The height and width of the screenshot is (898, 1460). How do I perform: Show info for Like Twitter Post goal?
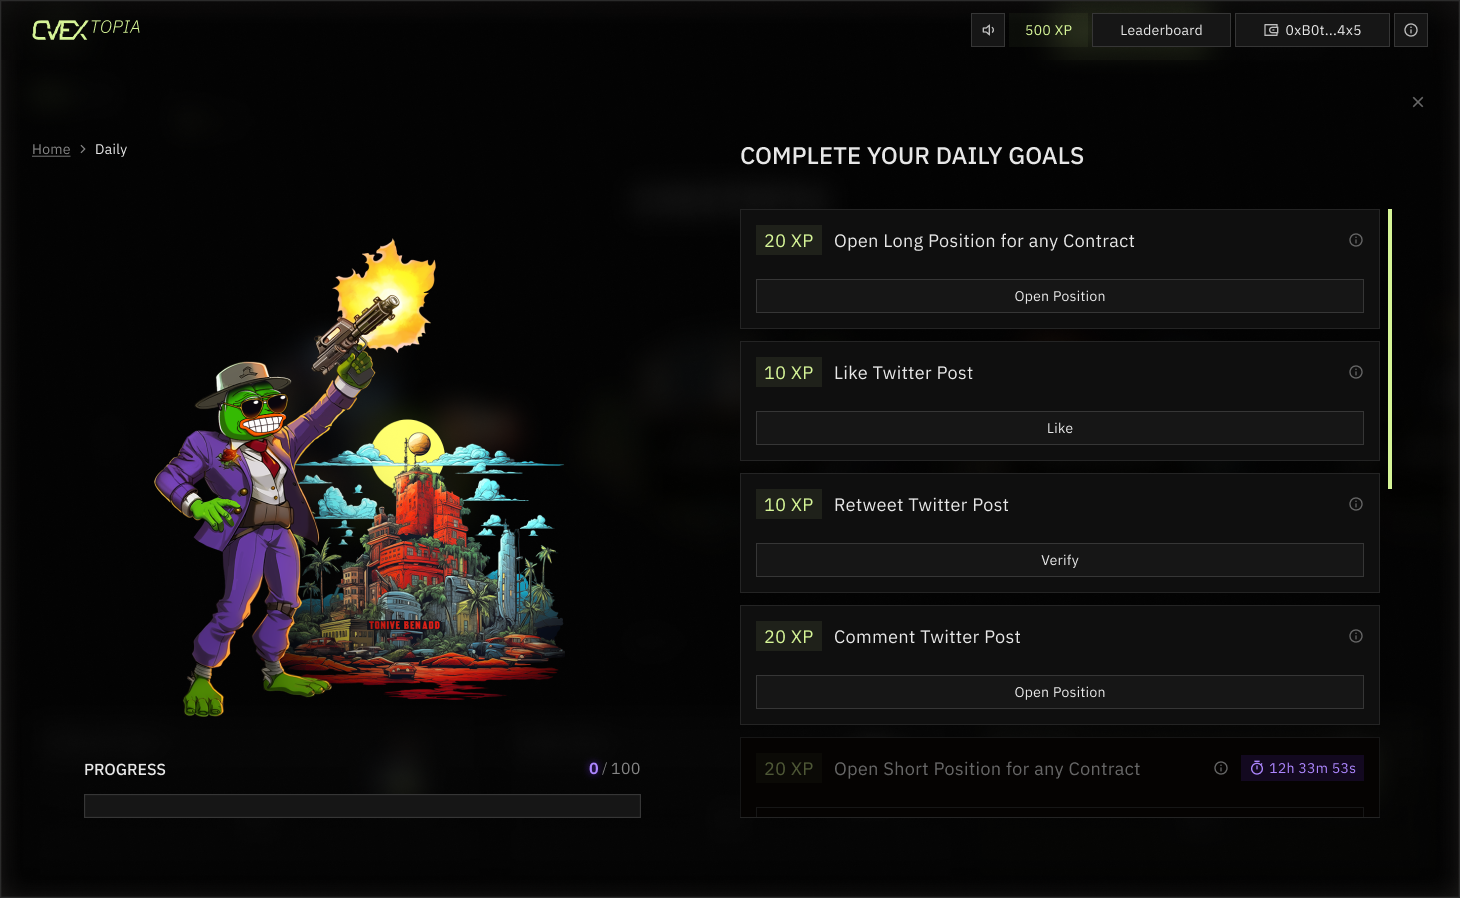tap(1356, 372)
